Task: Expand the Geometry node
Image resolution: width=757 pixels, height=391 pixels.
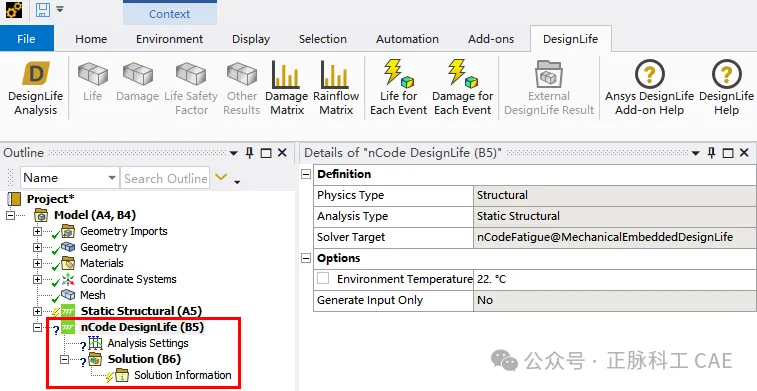Action: pos(37,247)
